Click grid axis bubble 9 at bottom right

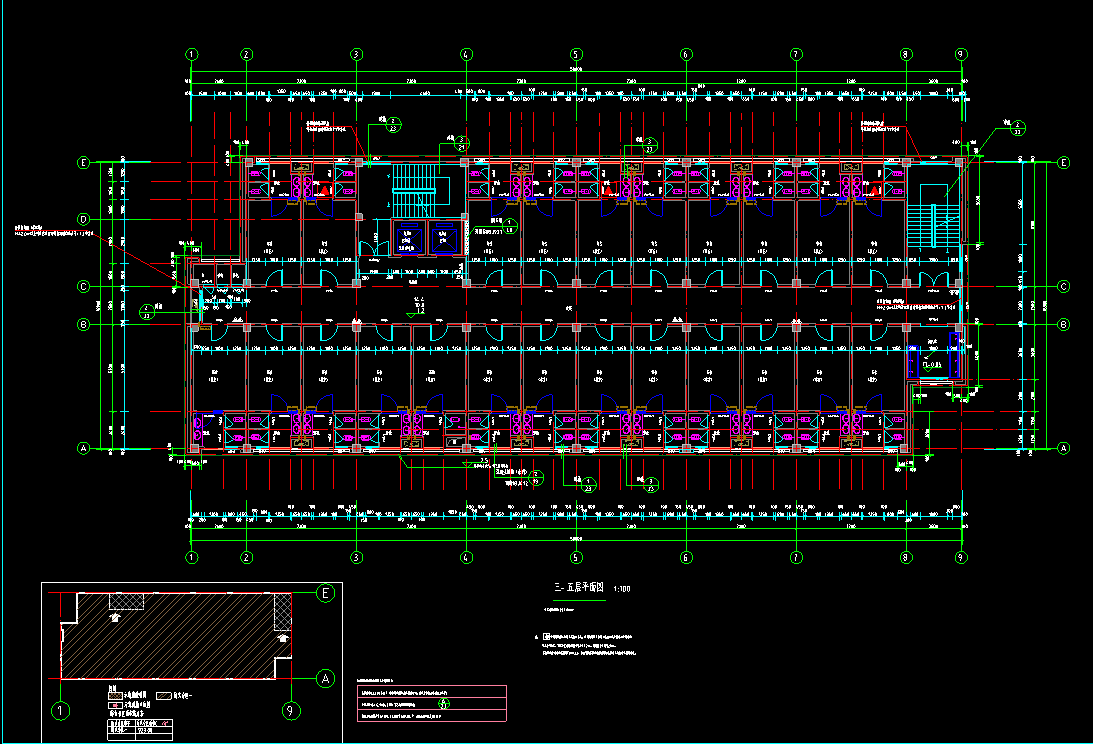pos(960,557)
